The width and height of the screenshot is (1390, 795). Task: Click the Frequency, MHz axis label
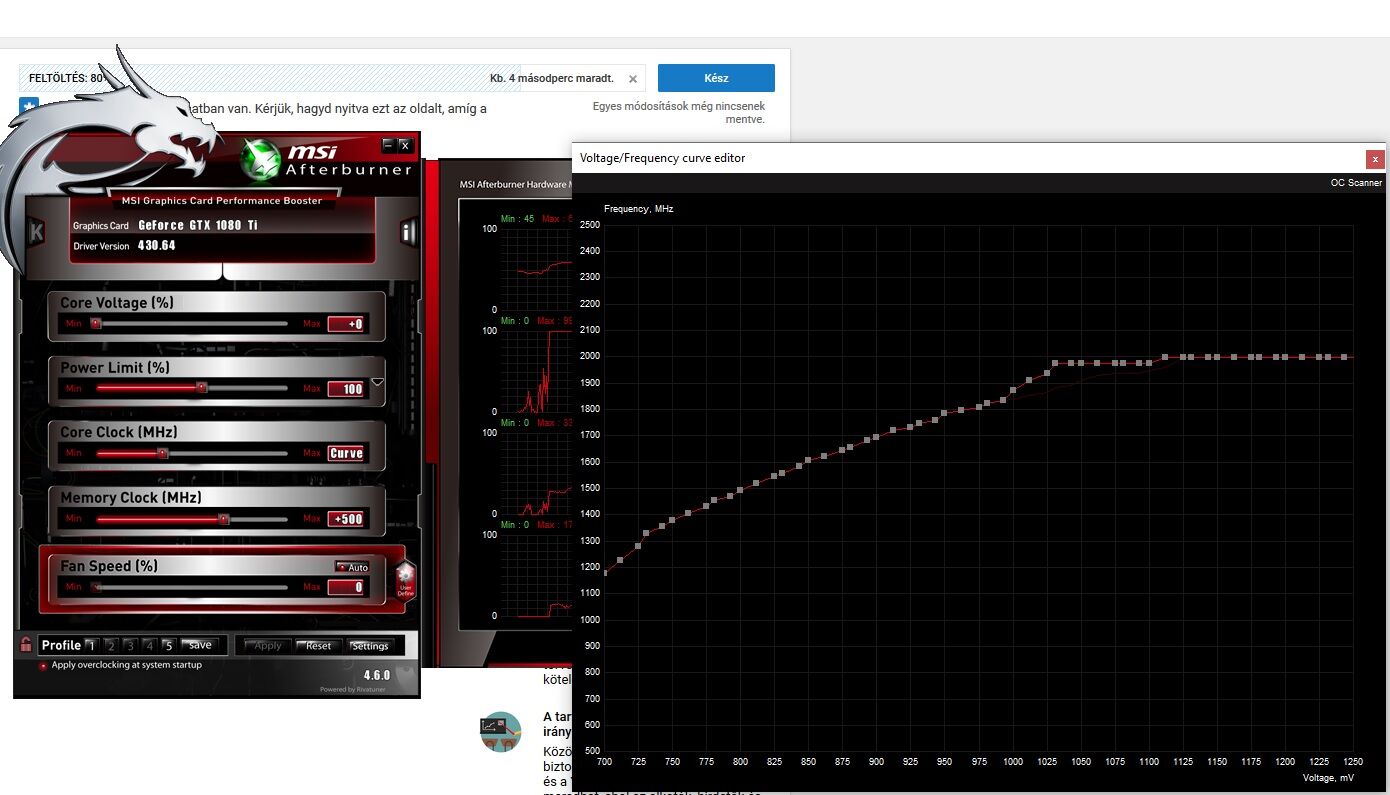point(639,209)
